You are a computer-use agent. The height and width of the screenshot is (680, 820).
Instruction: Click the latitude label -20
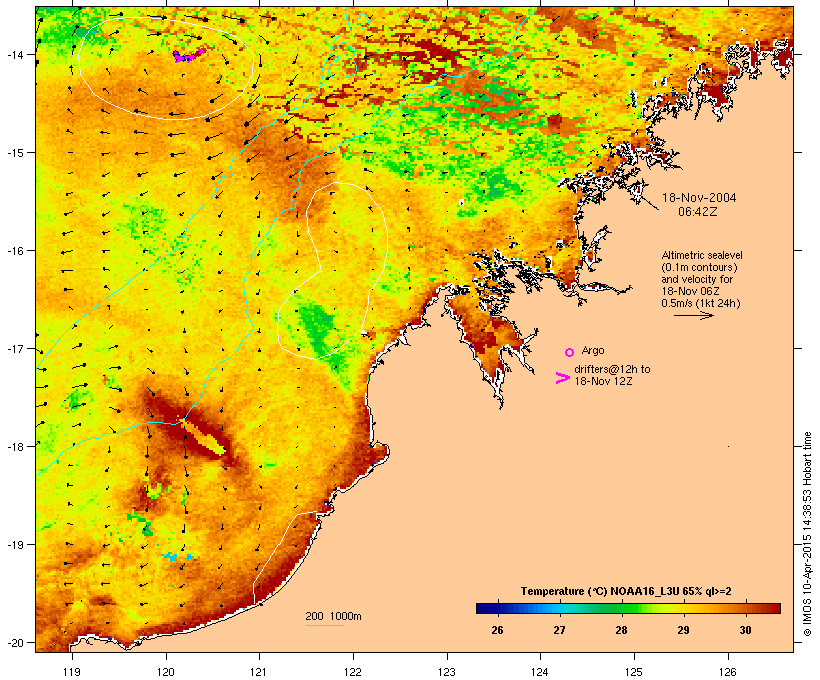[x=14, y=642]
